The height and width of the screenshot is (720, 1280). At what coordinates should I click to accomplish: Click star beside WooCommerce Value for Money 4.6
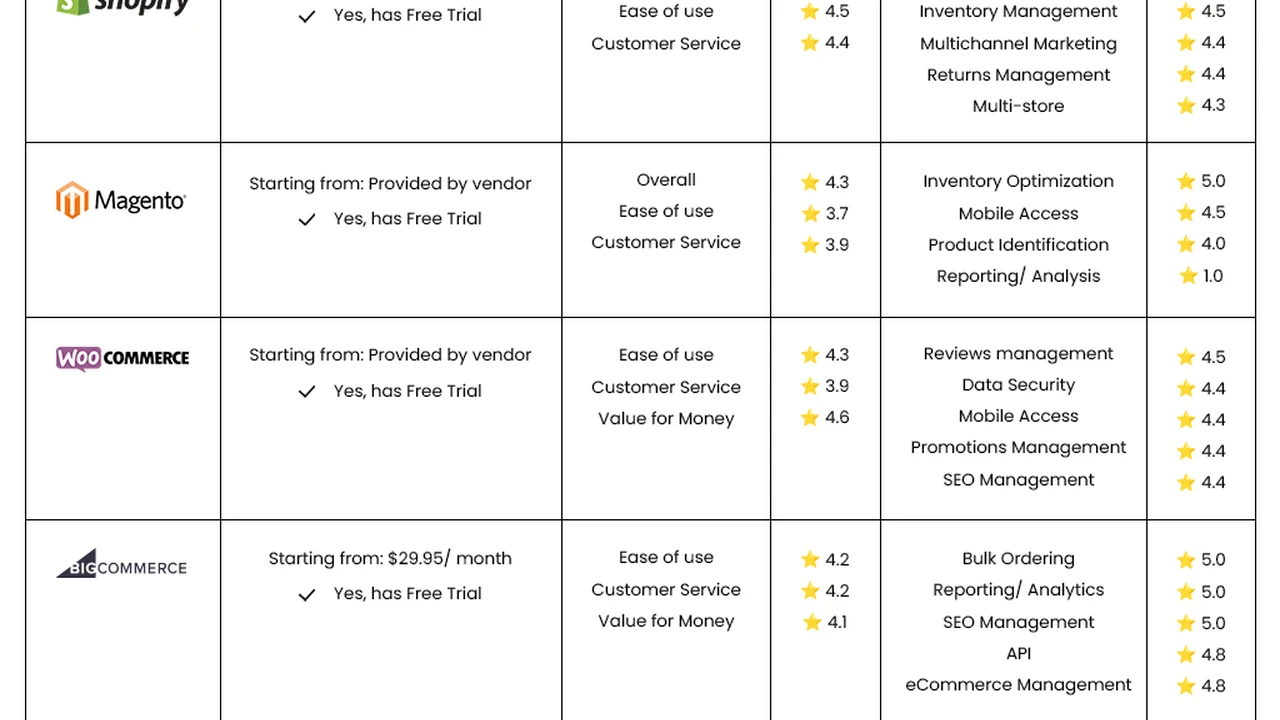tap(810, 418)
